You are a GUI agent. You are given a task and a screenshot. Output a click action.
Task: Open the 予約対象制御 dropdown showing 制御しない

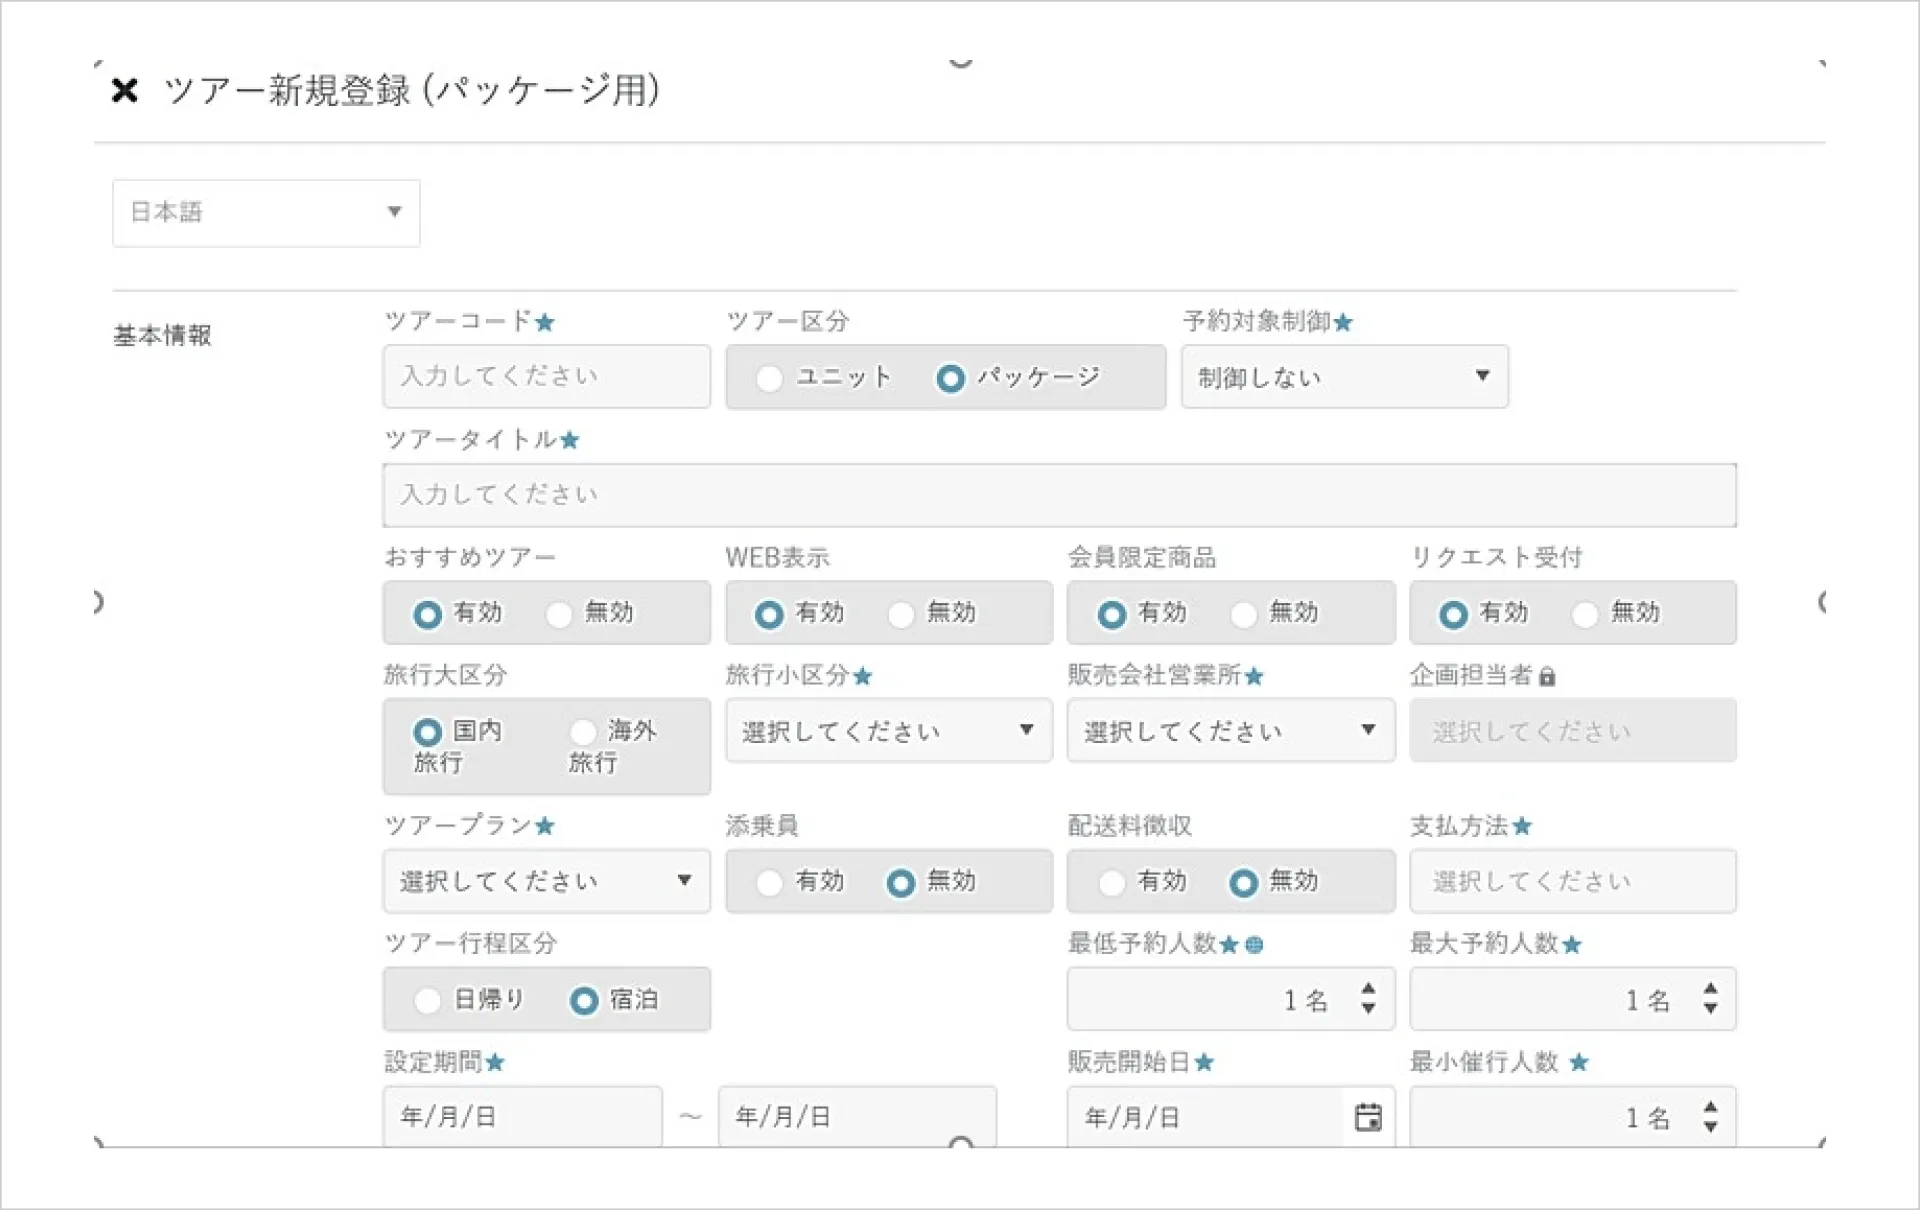(1344, 376)
